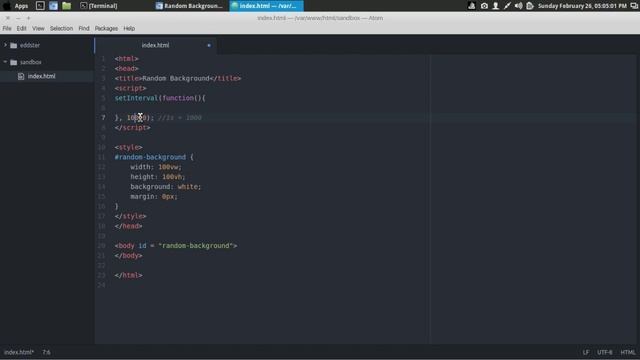Viewport: 640px width, 360px height.
Task: Click the Random Background title line
Action: 178,78
